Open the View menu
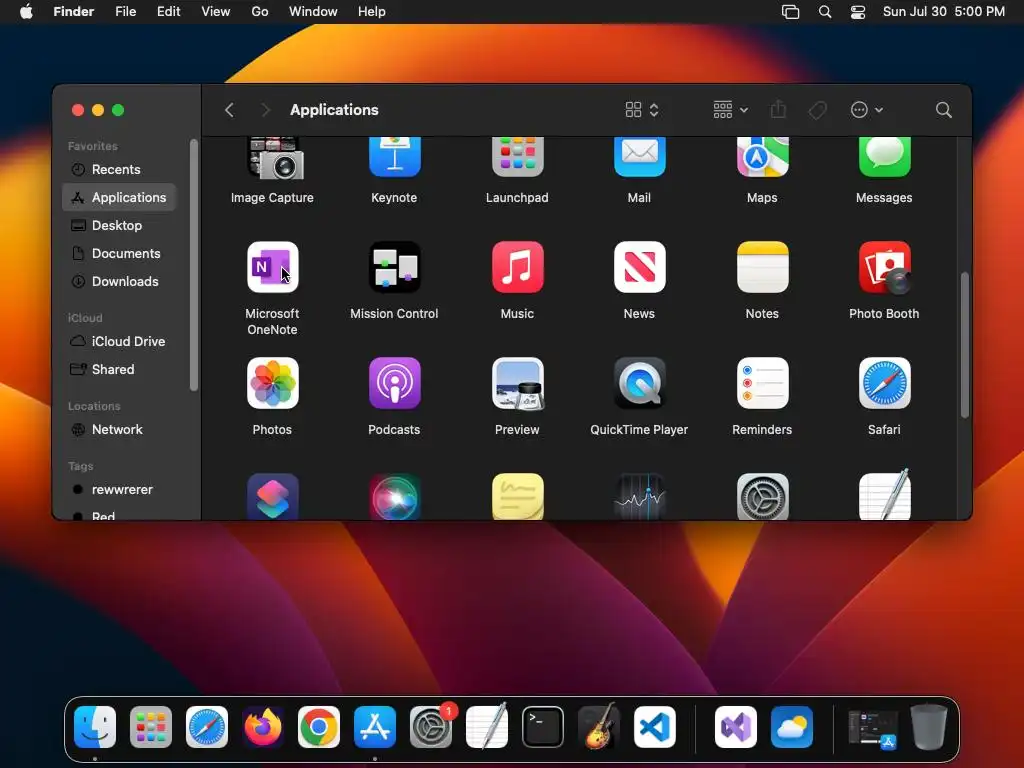This screenshot has width=1024, height=768. click(x=216, y=12)
